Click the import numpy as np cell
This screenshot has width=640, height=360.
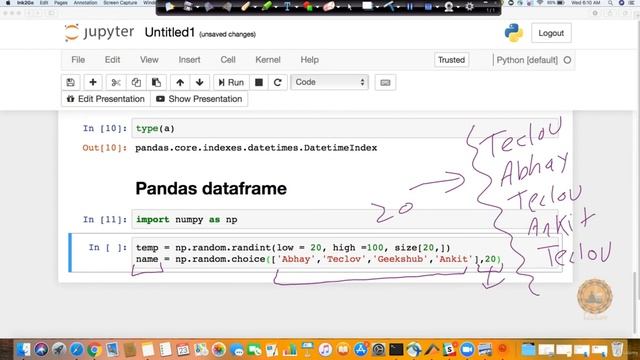tap(345, 220)
